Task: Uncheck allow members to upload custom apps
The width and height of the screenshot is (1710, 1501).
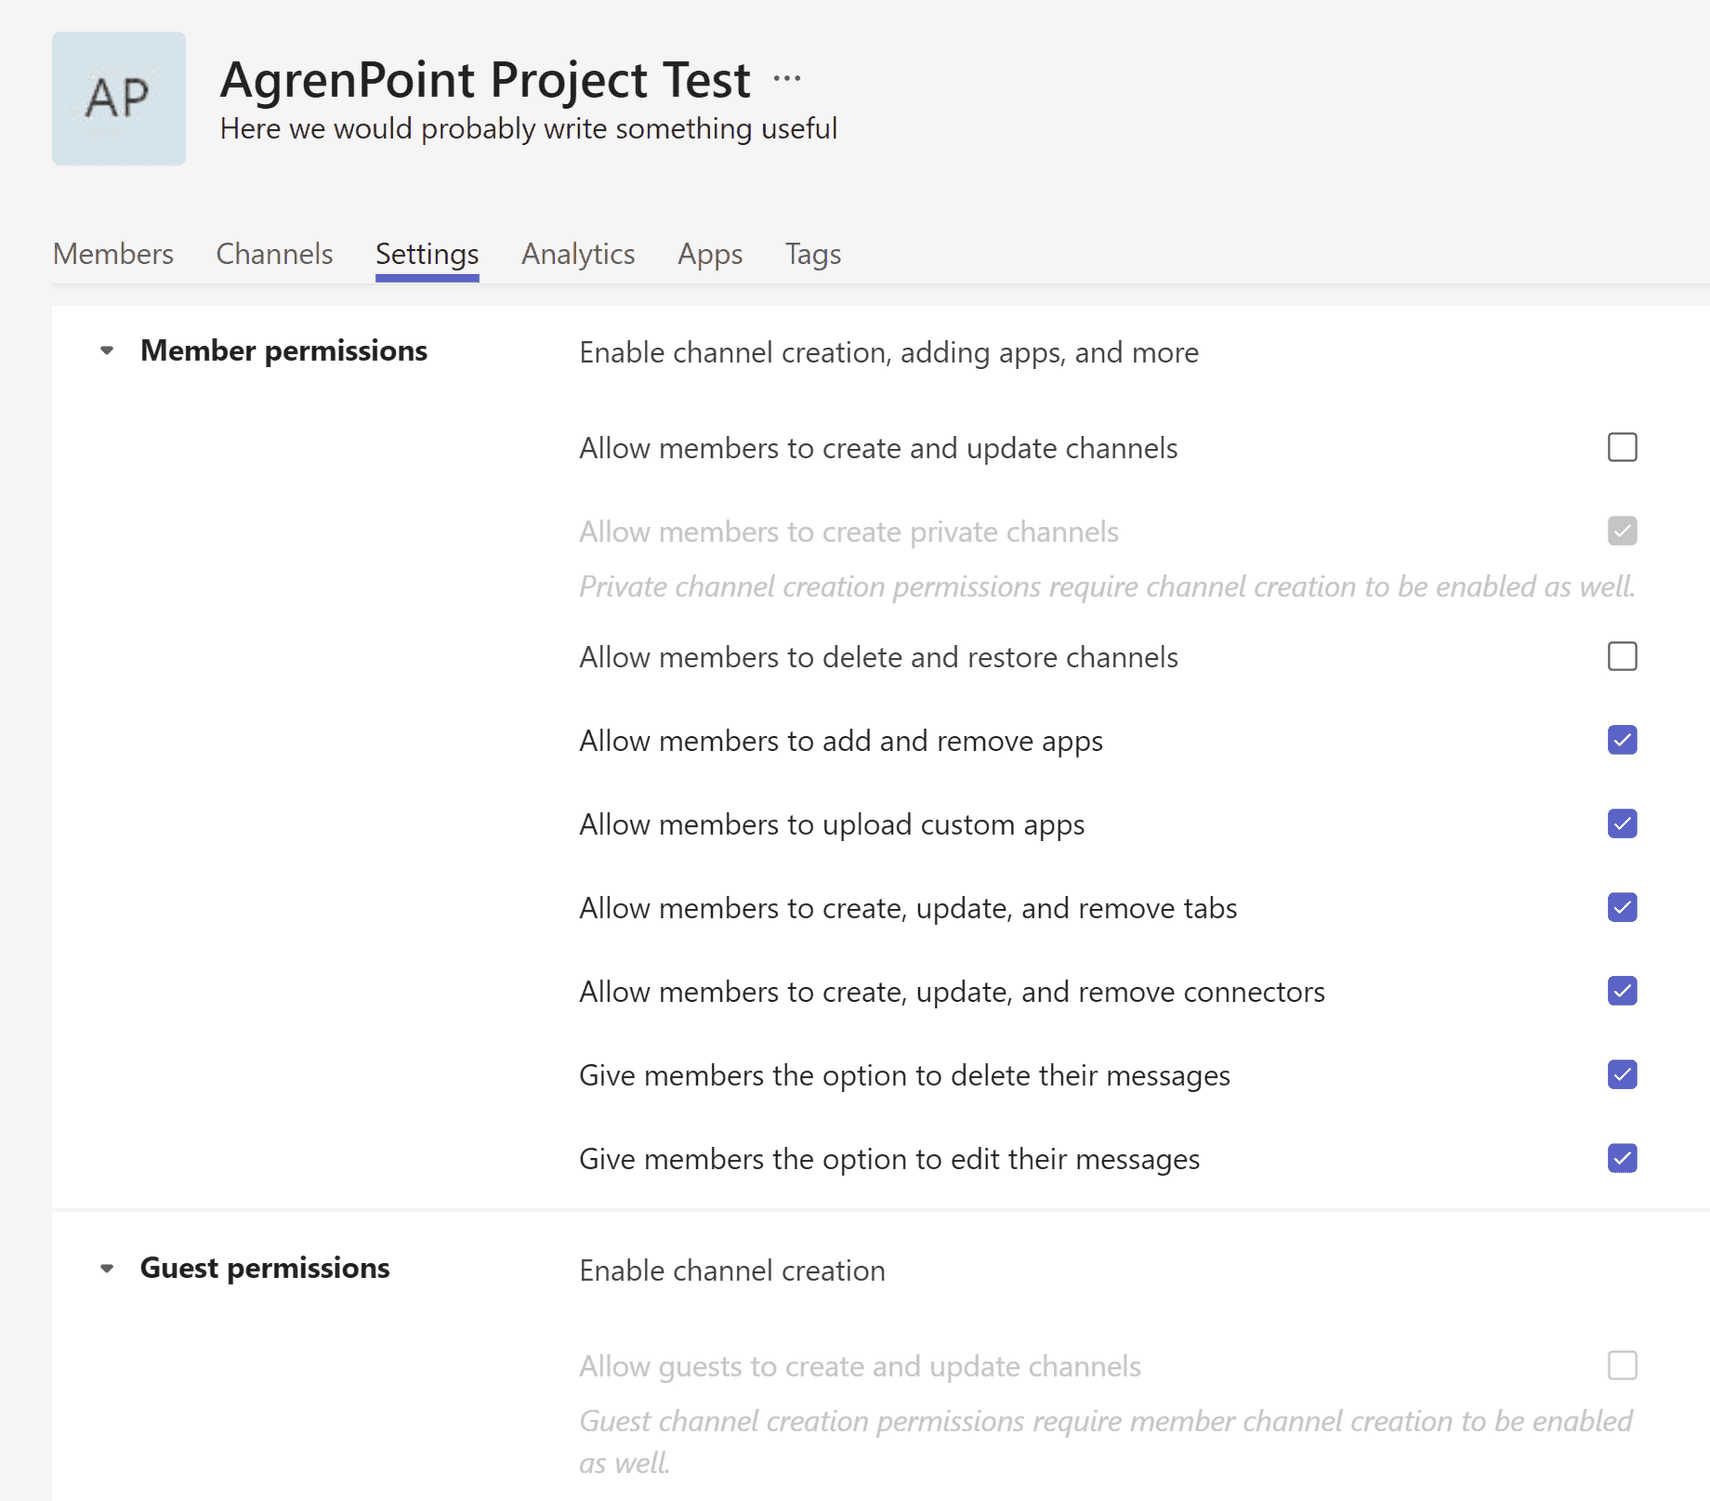Action: [1622, 824]
